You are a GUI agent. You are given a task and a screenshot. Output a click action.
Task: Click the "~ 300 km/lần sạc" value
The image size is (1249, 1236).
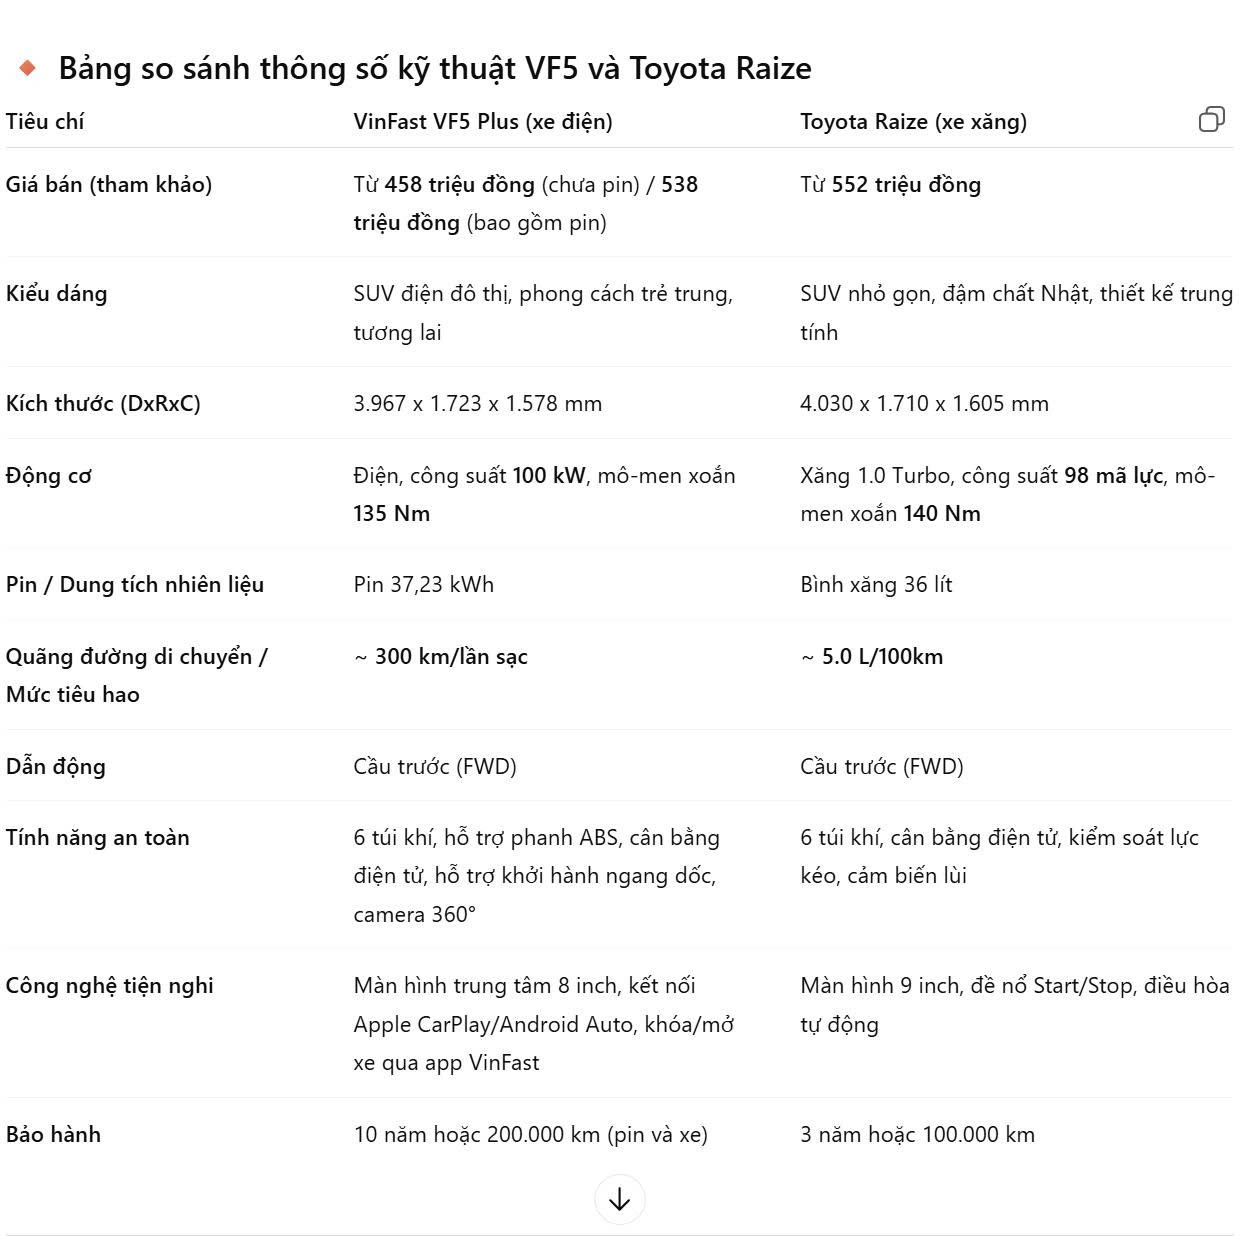click(441, 657)
